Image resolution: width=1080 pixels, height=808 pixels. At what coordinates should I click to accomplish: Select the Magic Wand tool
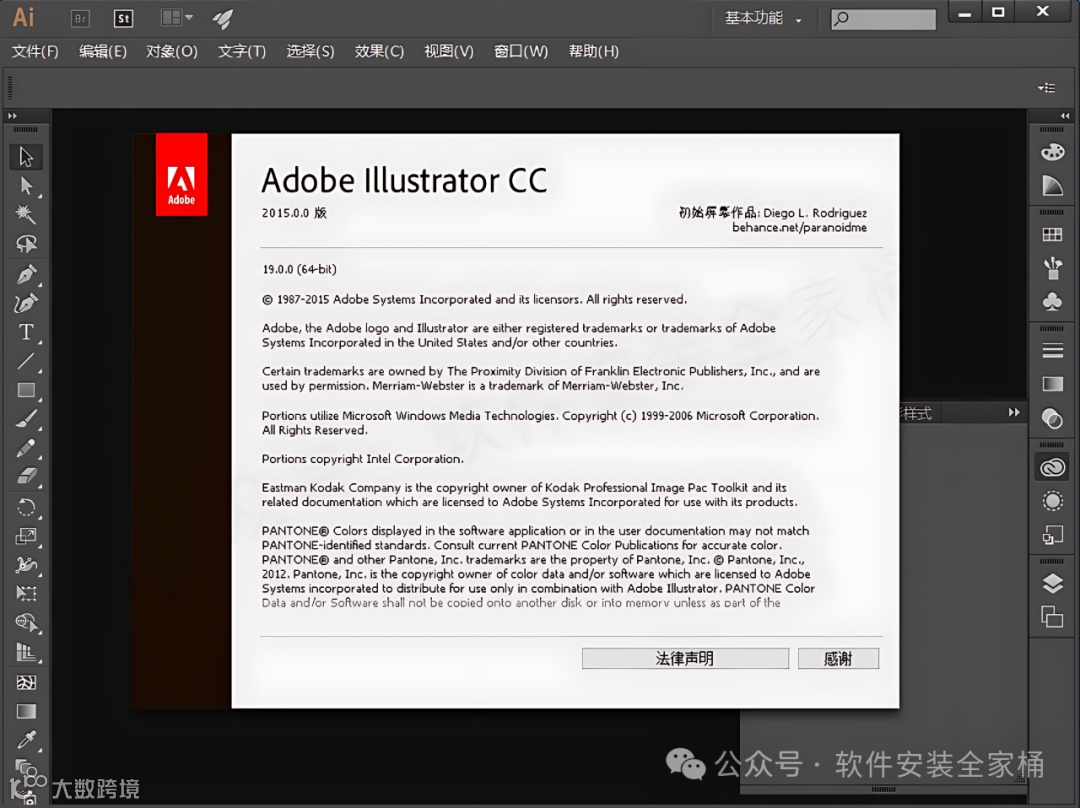coord(26,214)
